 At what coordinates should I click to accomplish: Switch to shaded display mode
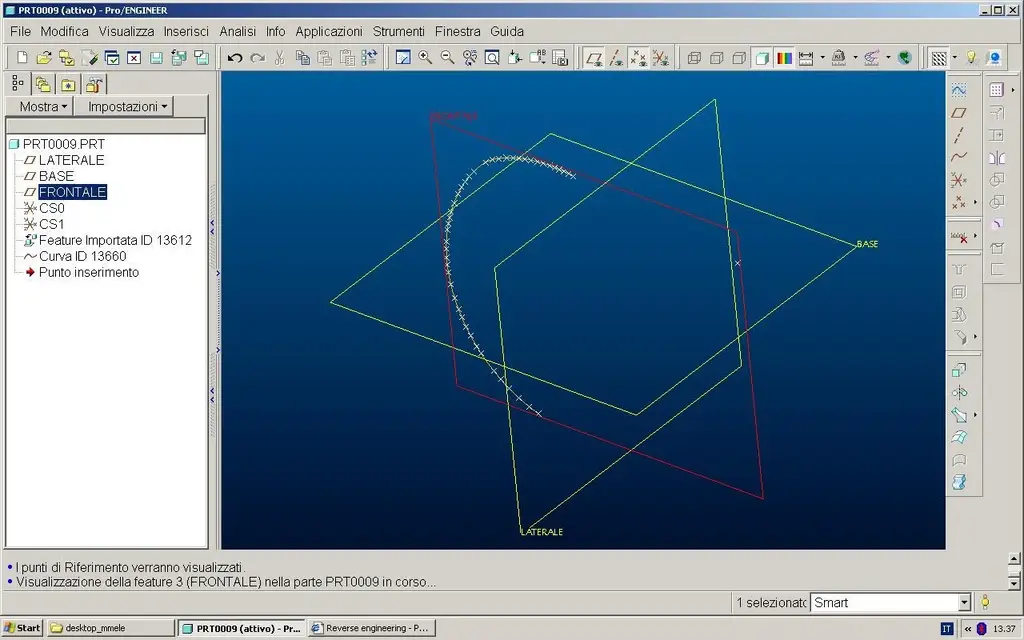pos(761,57)
